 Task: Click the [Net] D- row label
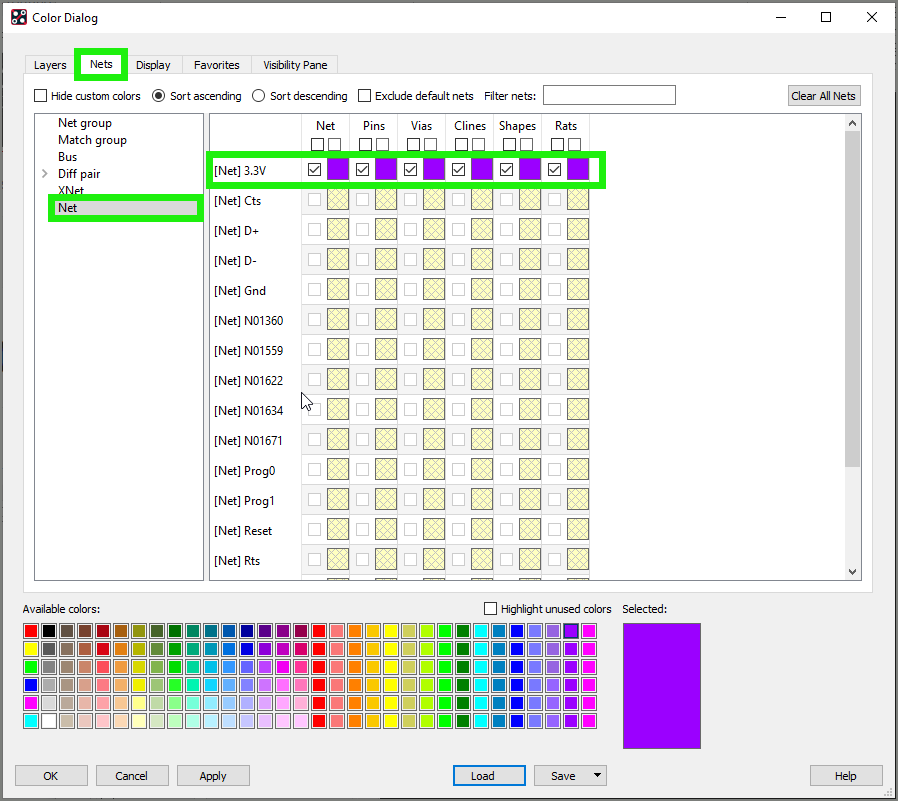click(235, 261)
